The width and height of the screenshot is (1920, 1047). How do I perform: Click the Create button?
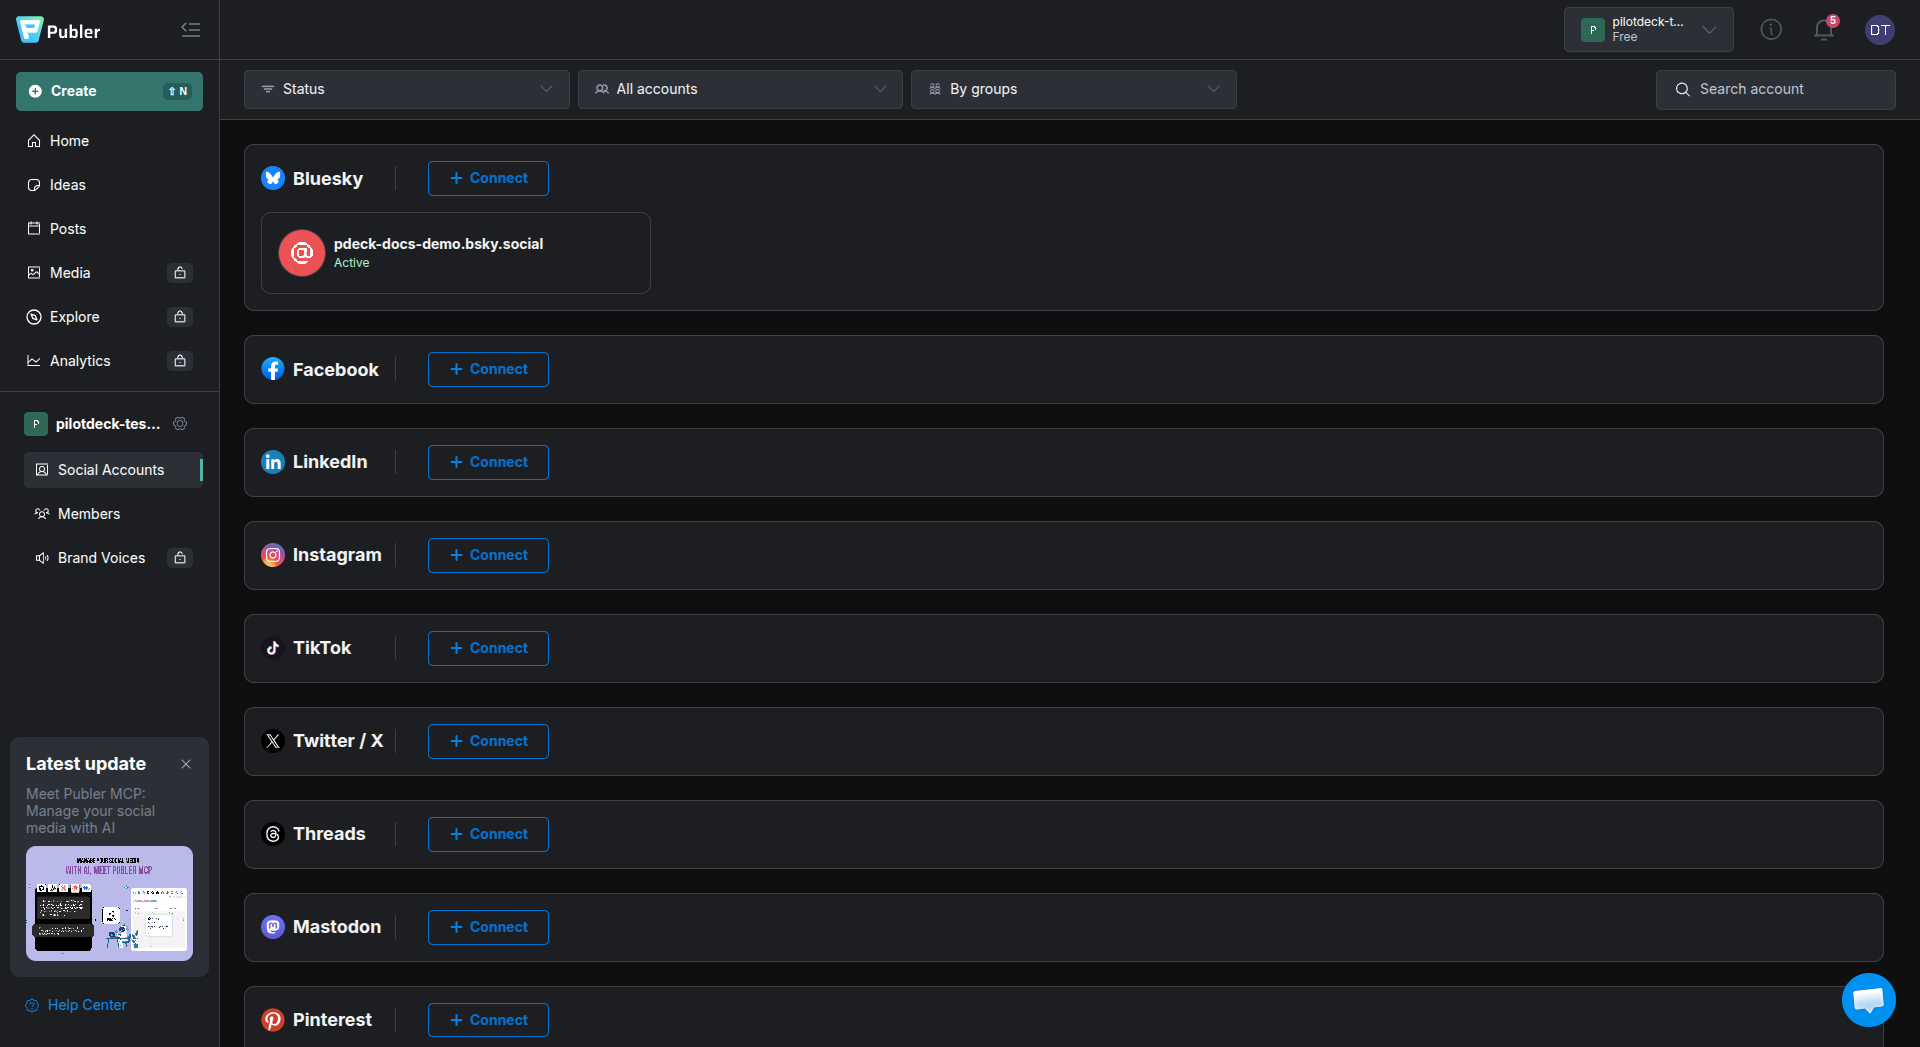point(109,91)
